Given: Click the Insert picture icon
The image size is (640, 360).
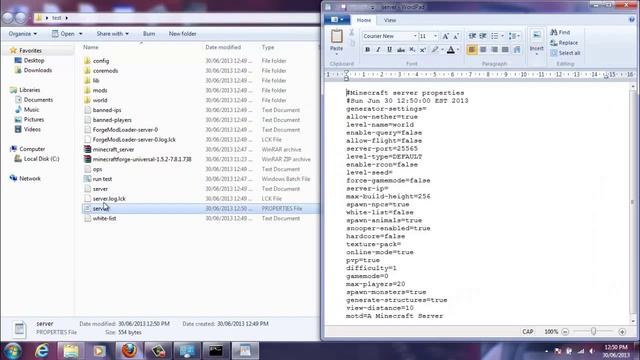Looking at the screenshot, I should tap(537, 36).
